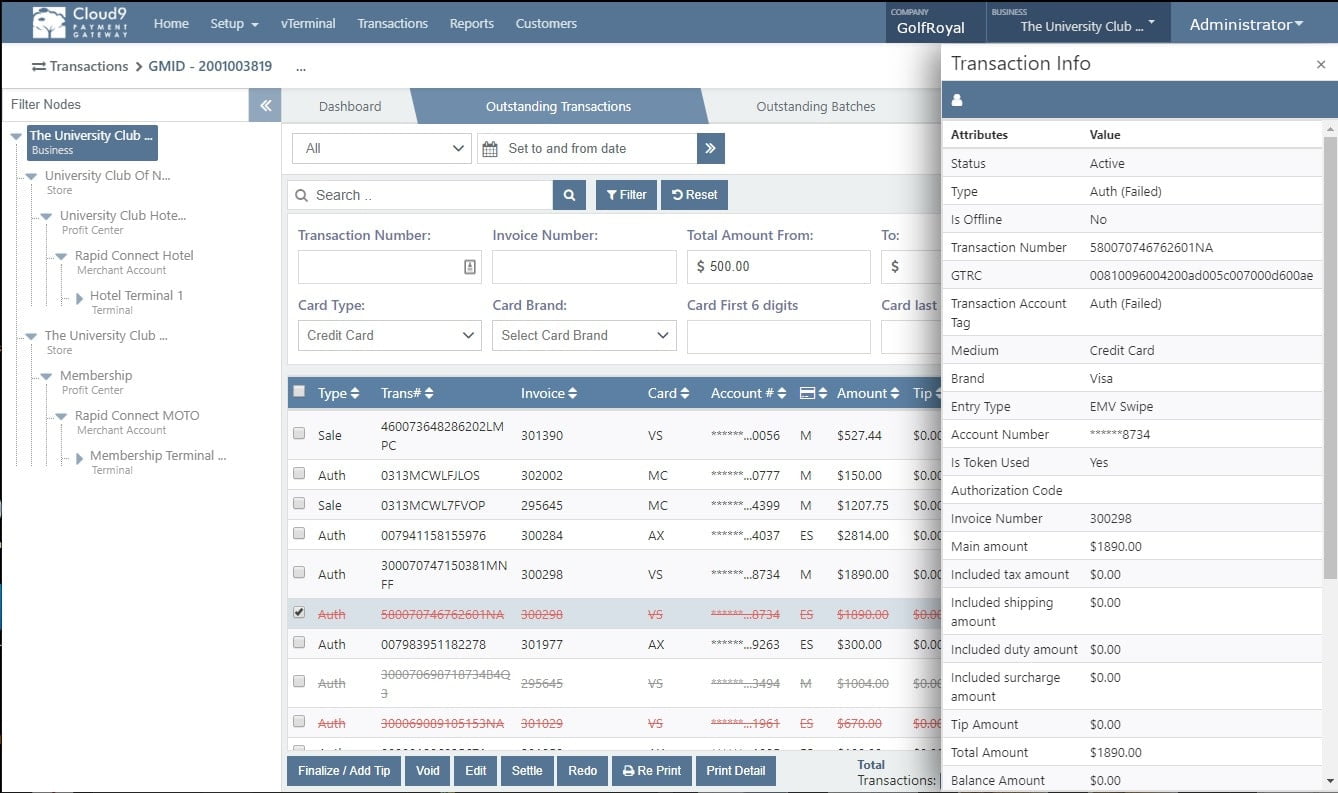
Task: Click the Settle button
Action: pyautogui.click(x=527, y=770)
